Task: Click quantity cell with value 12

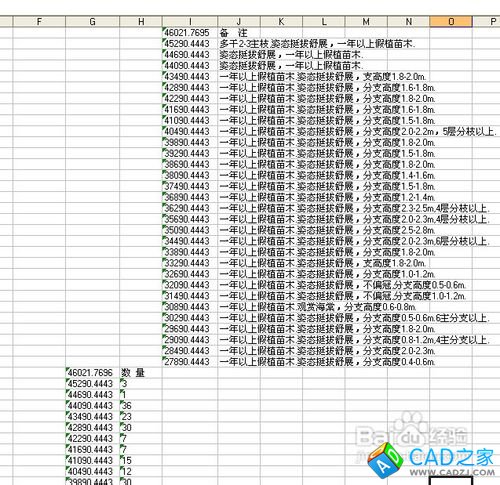Action: click(x=141, y=472)
